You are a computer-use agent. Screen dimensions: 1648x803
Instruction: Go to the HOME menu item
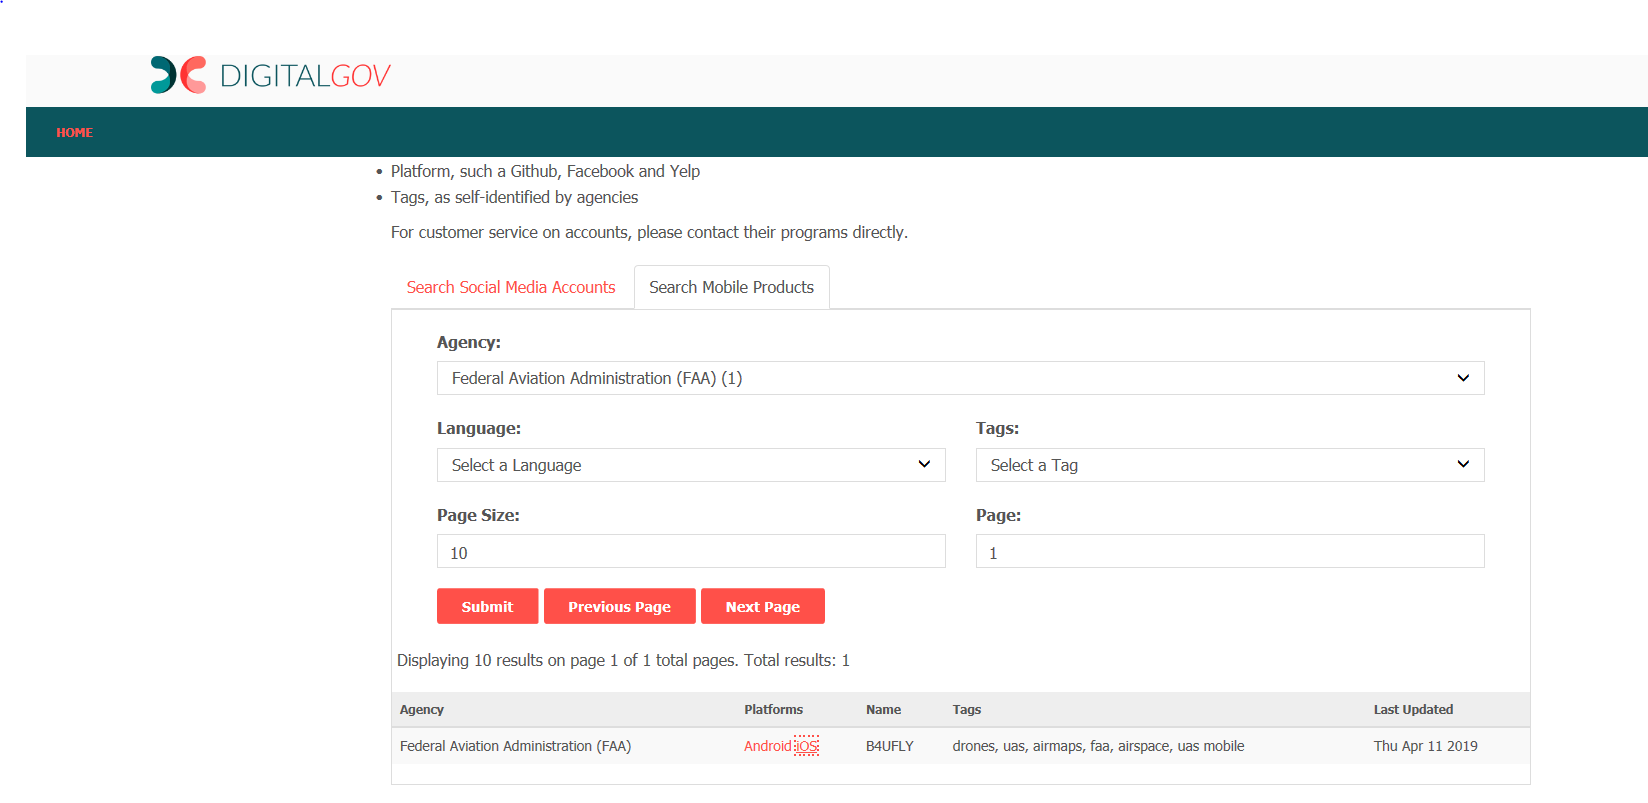coord(74,132)
